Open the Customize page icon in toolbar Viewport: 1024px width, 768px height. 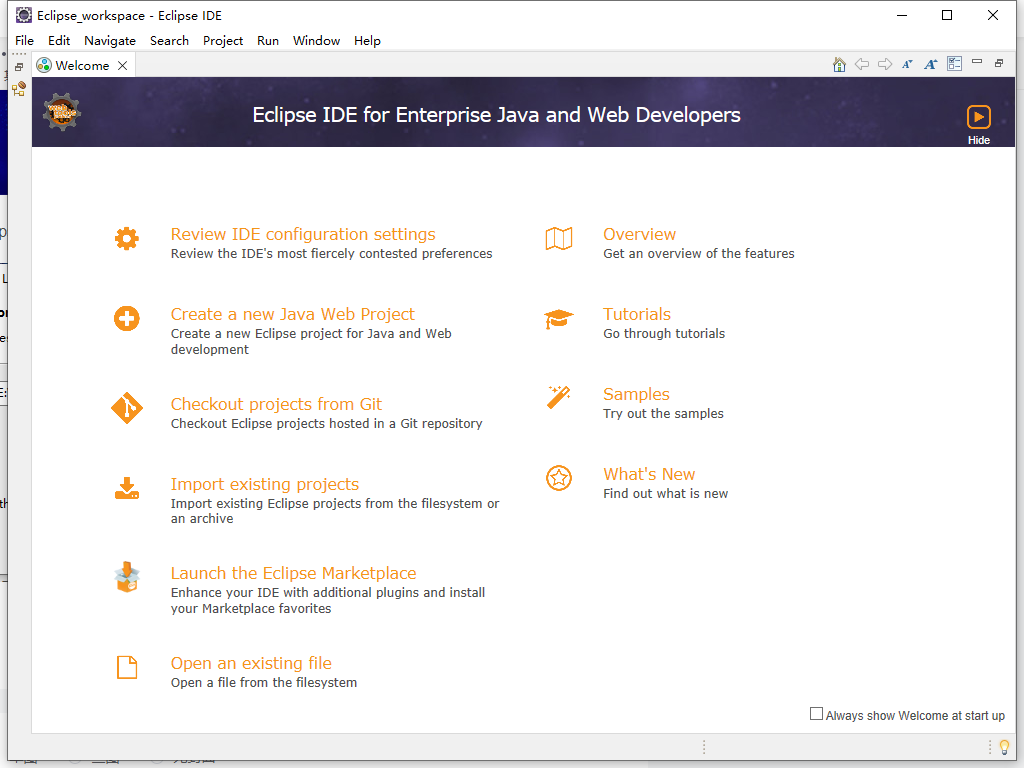[x=954, y=64]
